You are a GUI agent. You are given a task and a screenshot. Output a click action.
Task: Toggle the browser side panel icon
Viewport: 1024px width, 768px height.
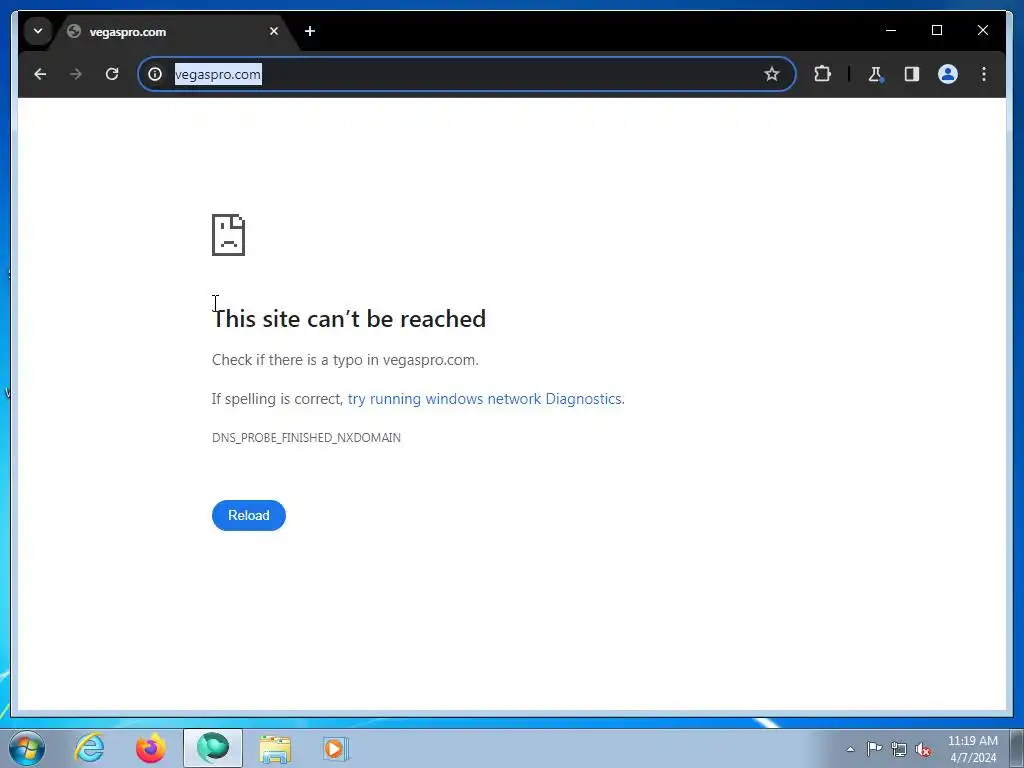coord(912,74)
